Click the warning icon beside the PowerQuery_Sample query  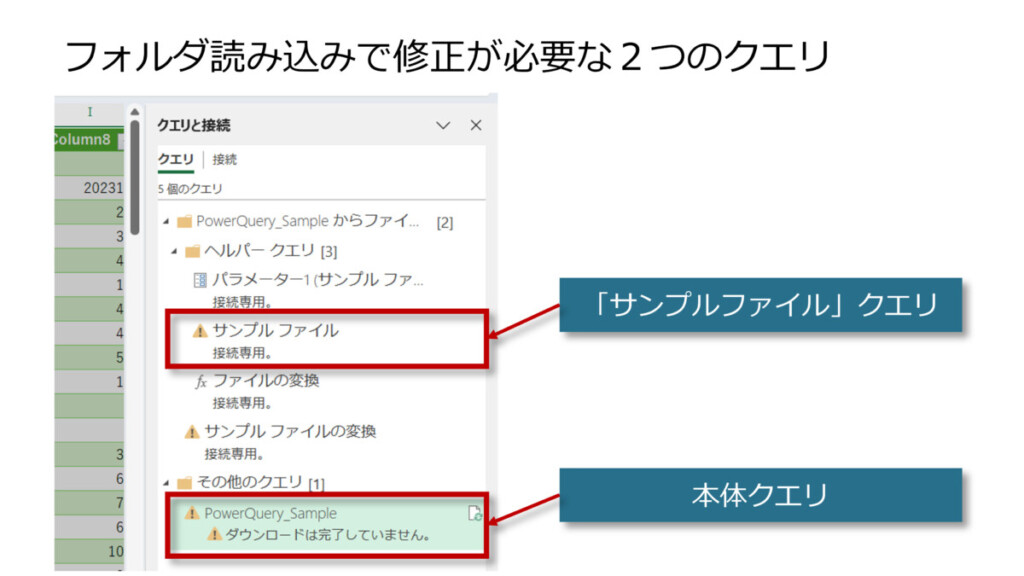click(192, 513)
